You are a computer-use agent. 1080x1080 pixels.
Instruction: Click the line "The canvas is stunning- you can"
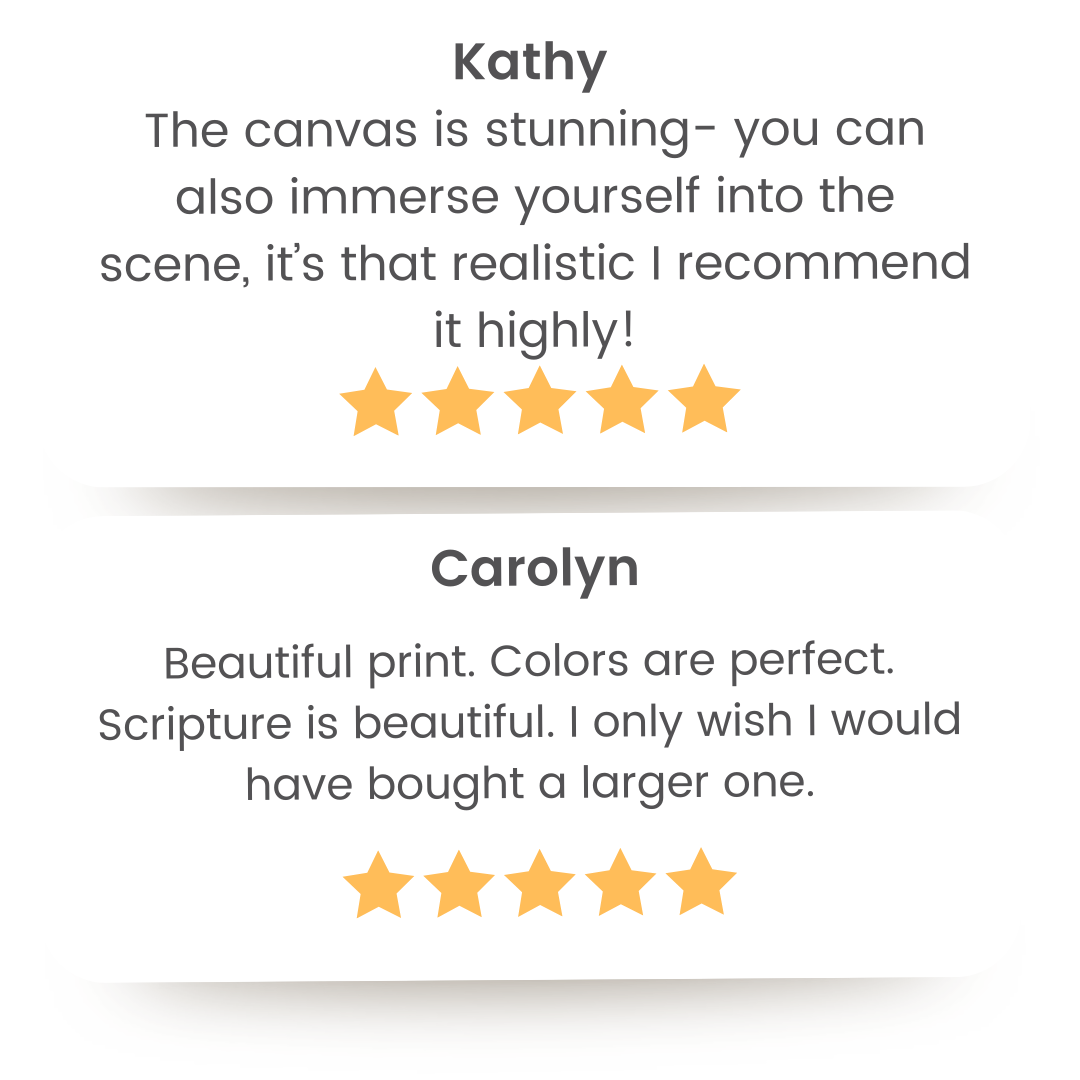(x=535, y=131)
